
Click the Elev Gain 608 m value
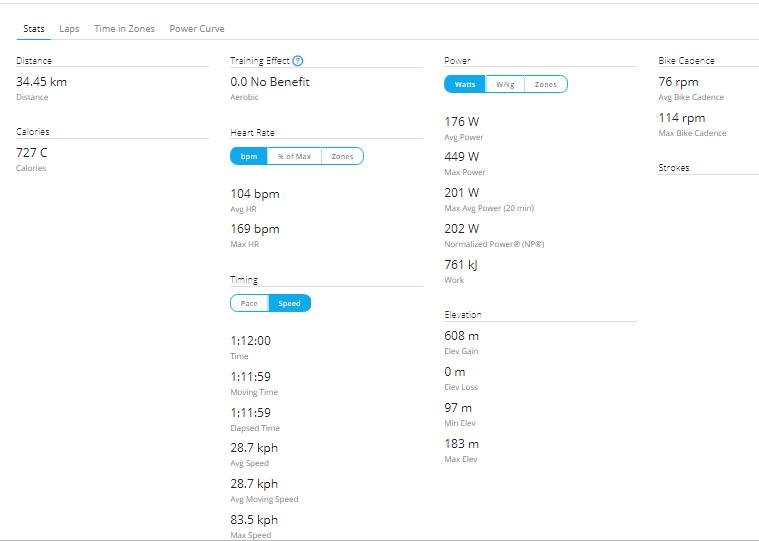(462, 335)
